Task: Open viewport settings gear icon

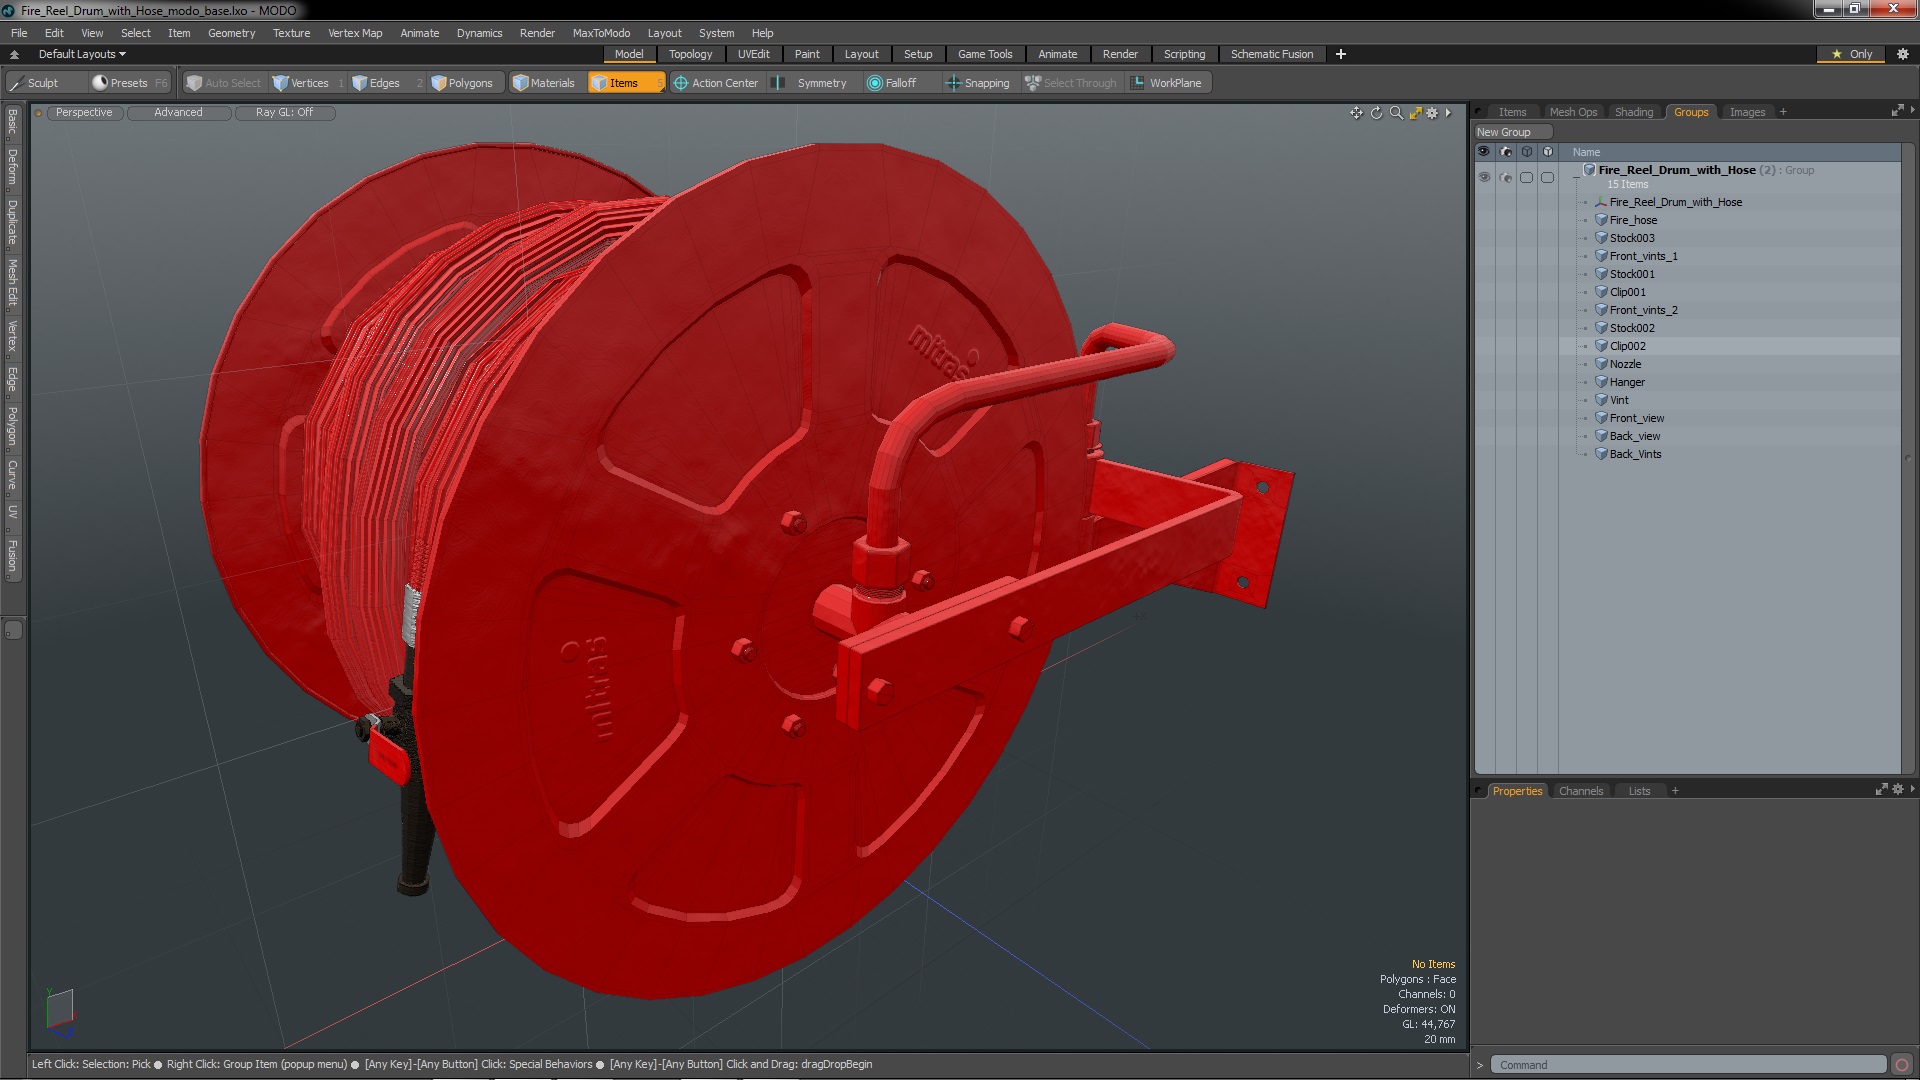Action: pyautogui.click(x=1432, y=113)
